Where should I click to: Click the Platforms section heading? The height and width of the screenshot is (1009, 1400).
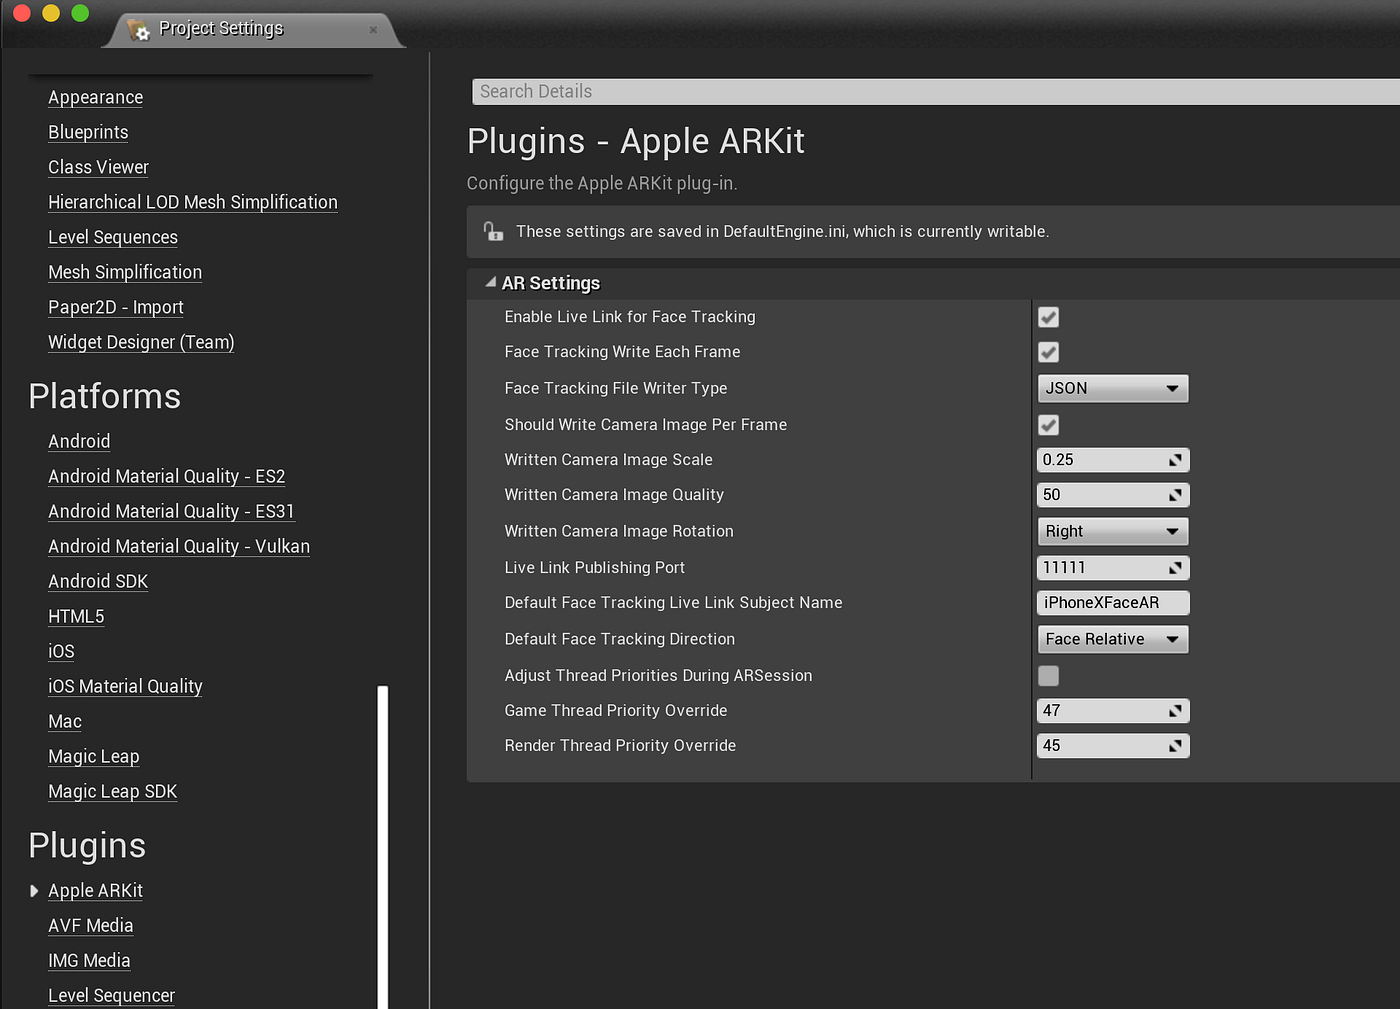[x=104, y=396]
